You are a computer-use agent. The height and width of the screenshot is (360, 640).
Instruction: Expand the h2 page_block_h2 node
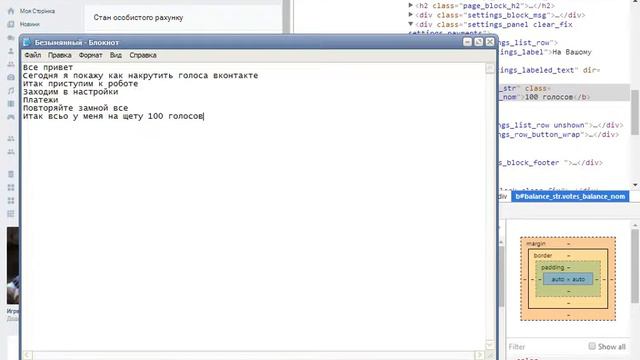411,5
